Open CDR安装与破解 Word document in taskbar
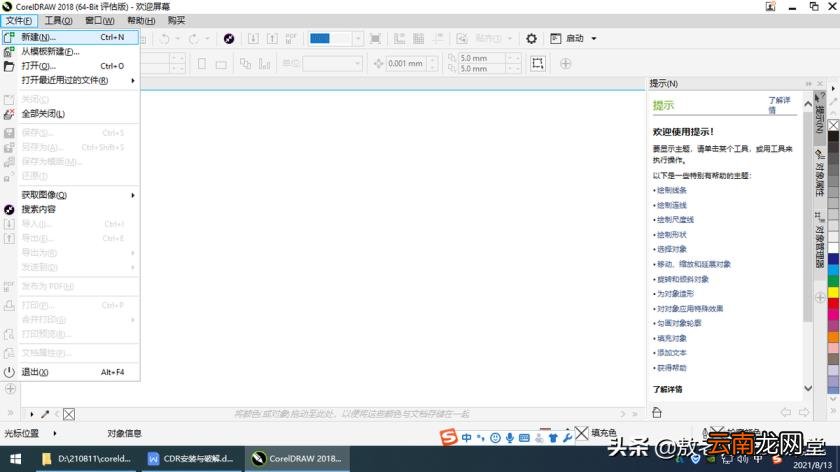 [191, 459]
